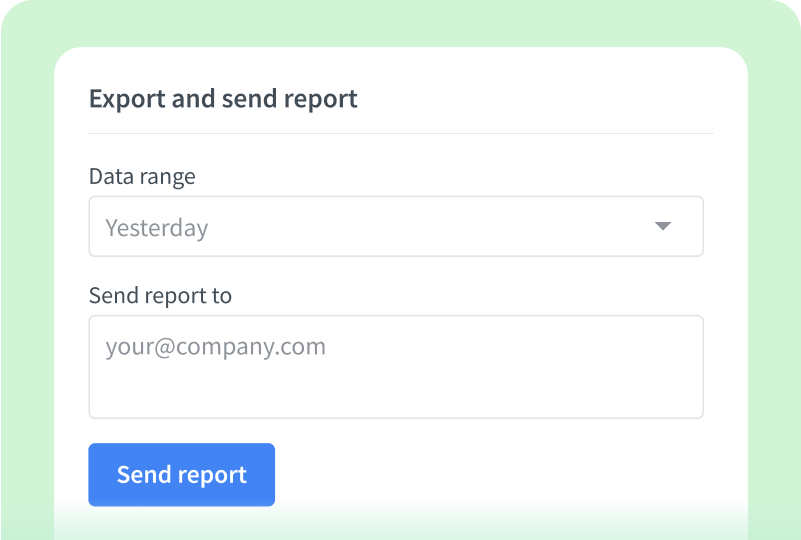Click the your@company.com placeholder text
The image size is (801, 540).
coord(216,347)
